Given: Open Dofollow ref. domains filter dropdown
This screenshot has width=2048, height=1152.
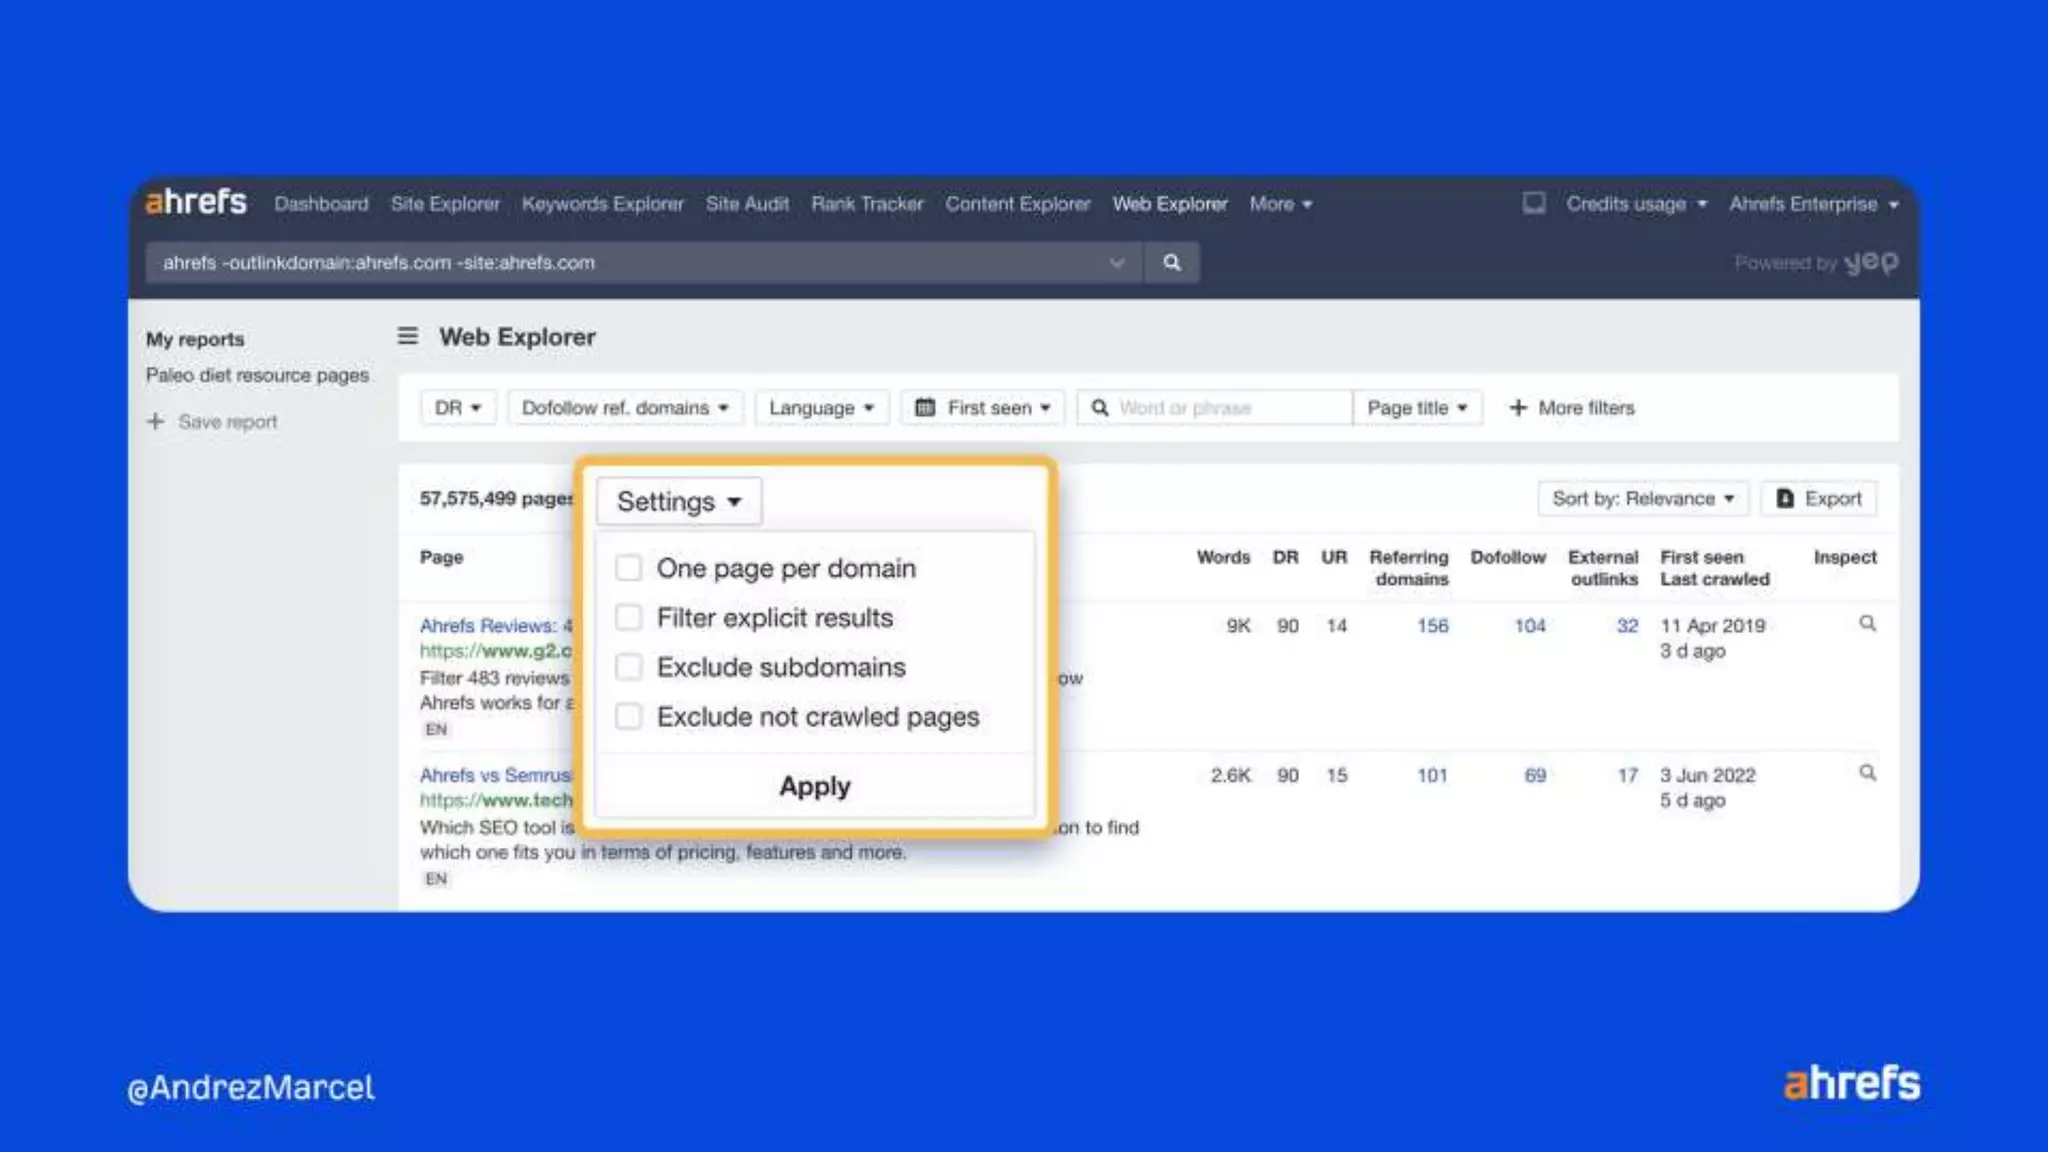Looking at the screenshot, I should click(x=625, y=408).
